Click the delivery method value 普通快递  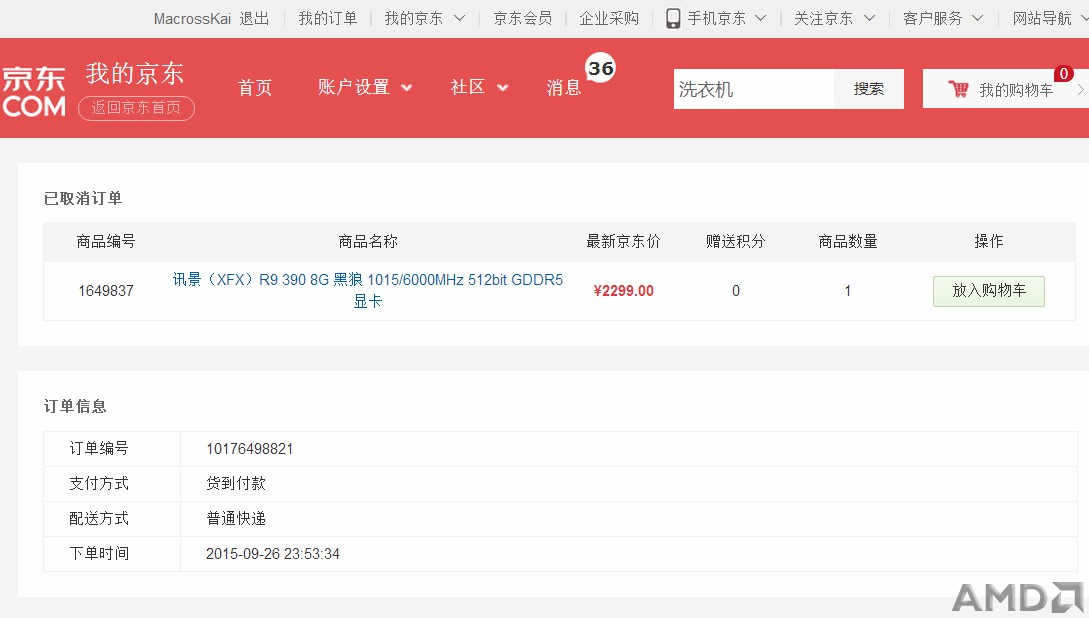coord(236,519)
